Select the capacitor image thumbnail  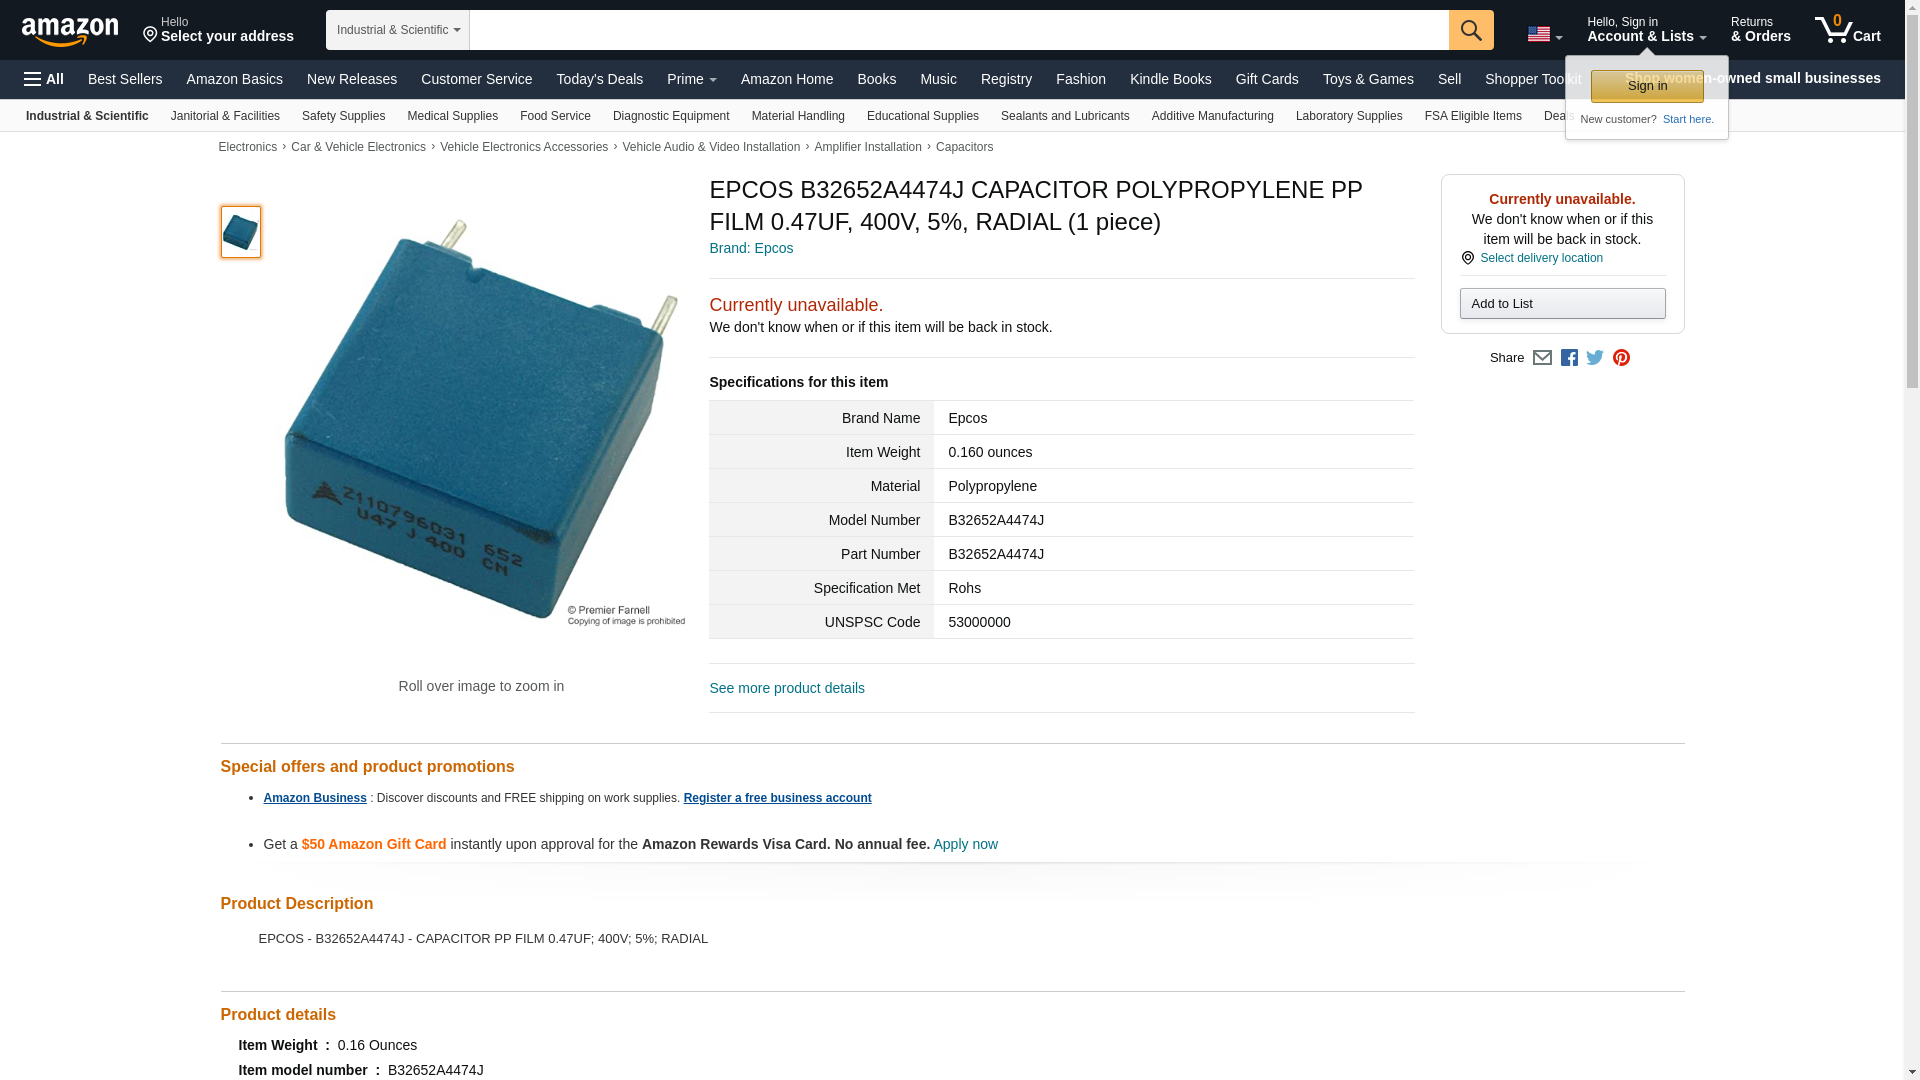(x=241, y=232)
